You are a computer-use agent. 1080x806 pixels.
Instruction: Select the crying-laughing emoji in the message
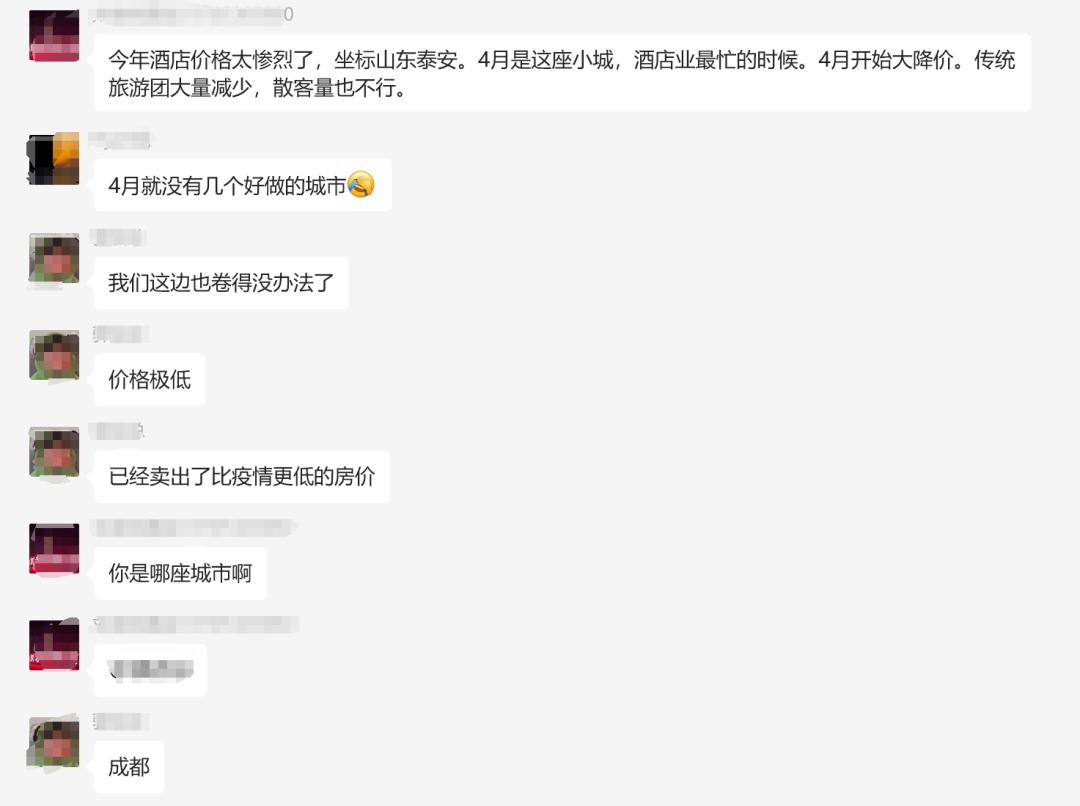point(361,185)
